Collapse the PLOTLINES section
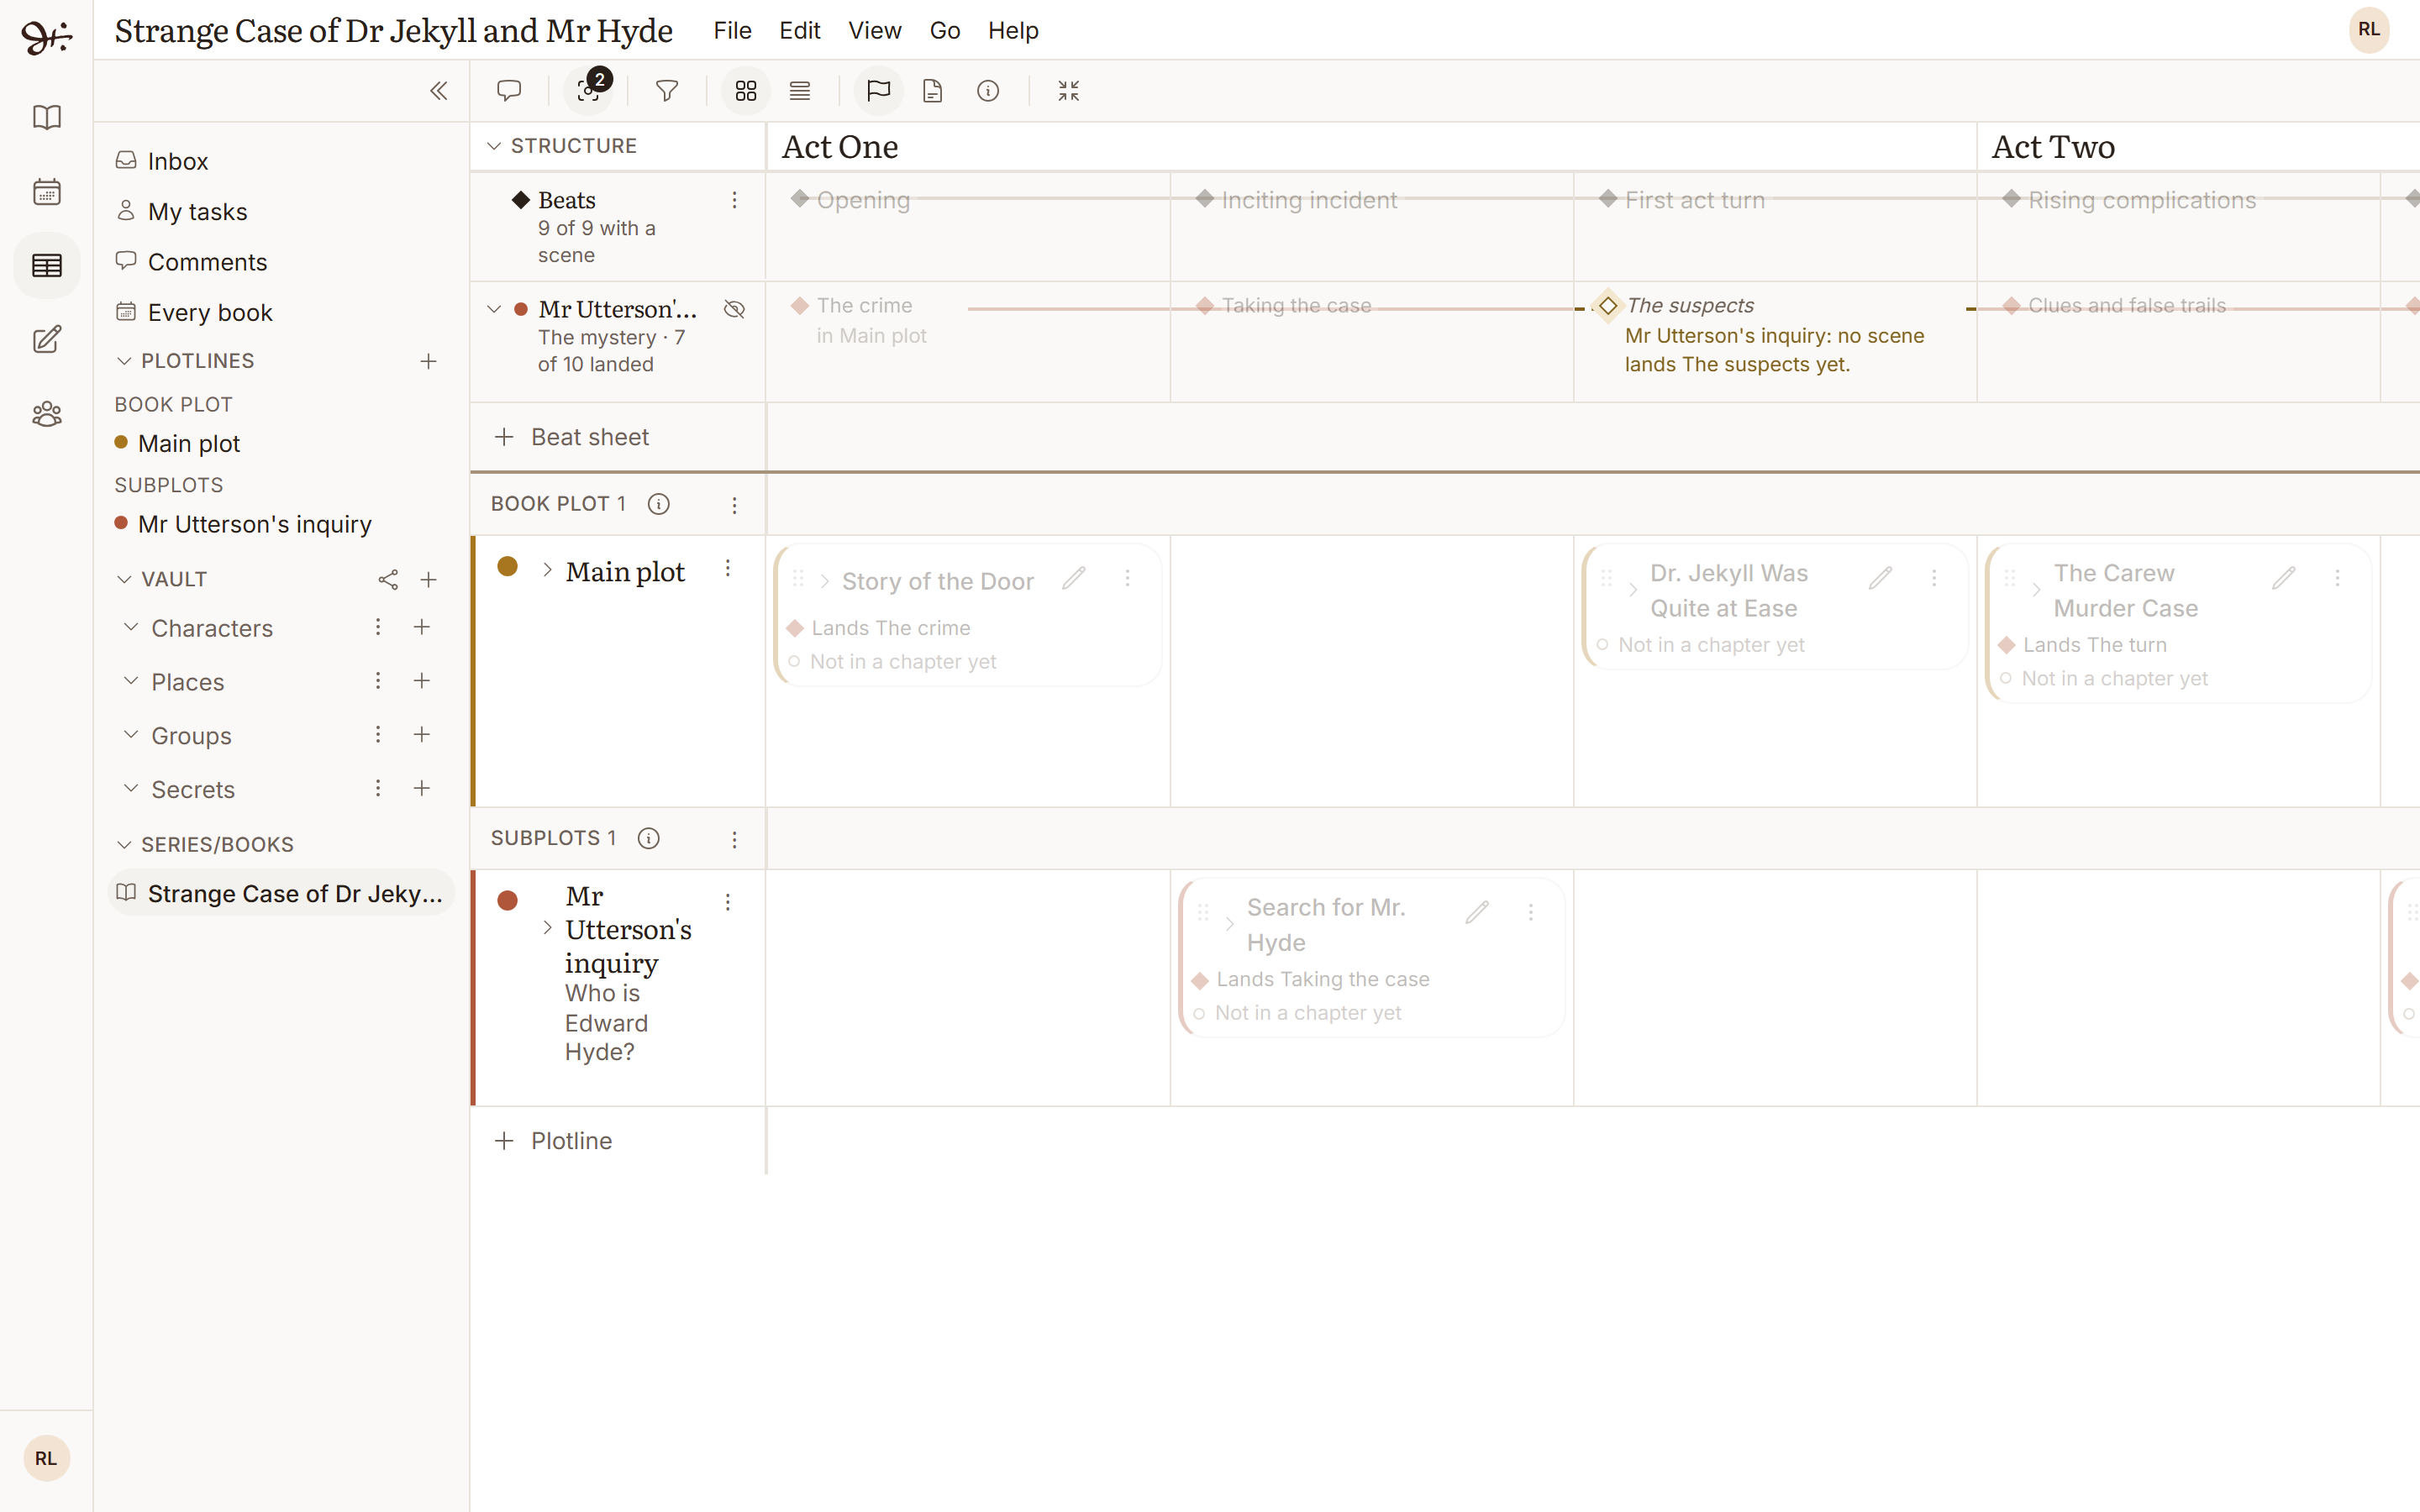This screenshot has height=1512, width=2420. (124, 361)
